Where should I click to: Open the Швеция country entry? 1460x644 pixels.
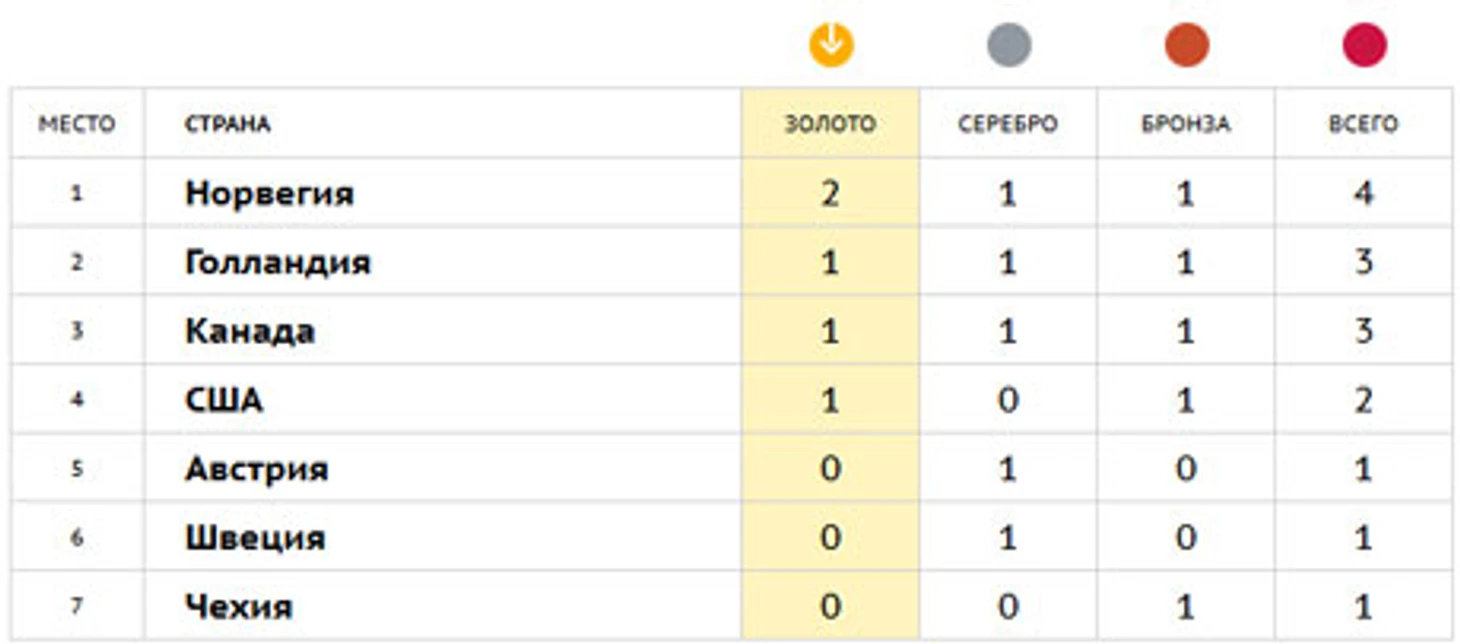(x=255, y=538)
